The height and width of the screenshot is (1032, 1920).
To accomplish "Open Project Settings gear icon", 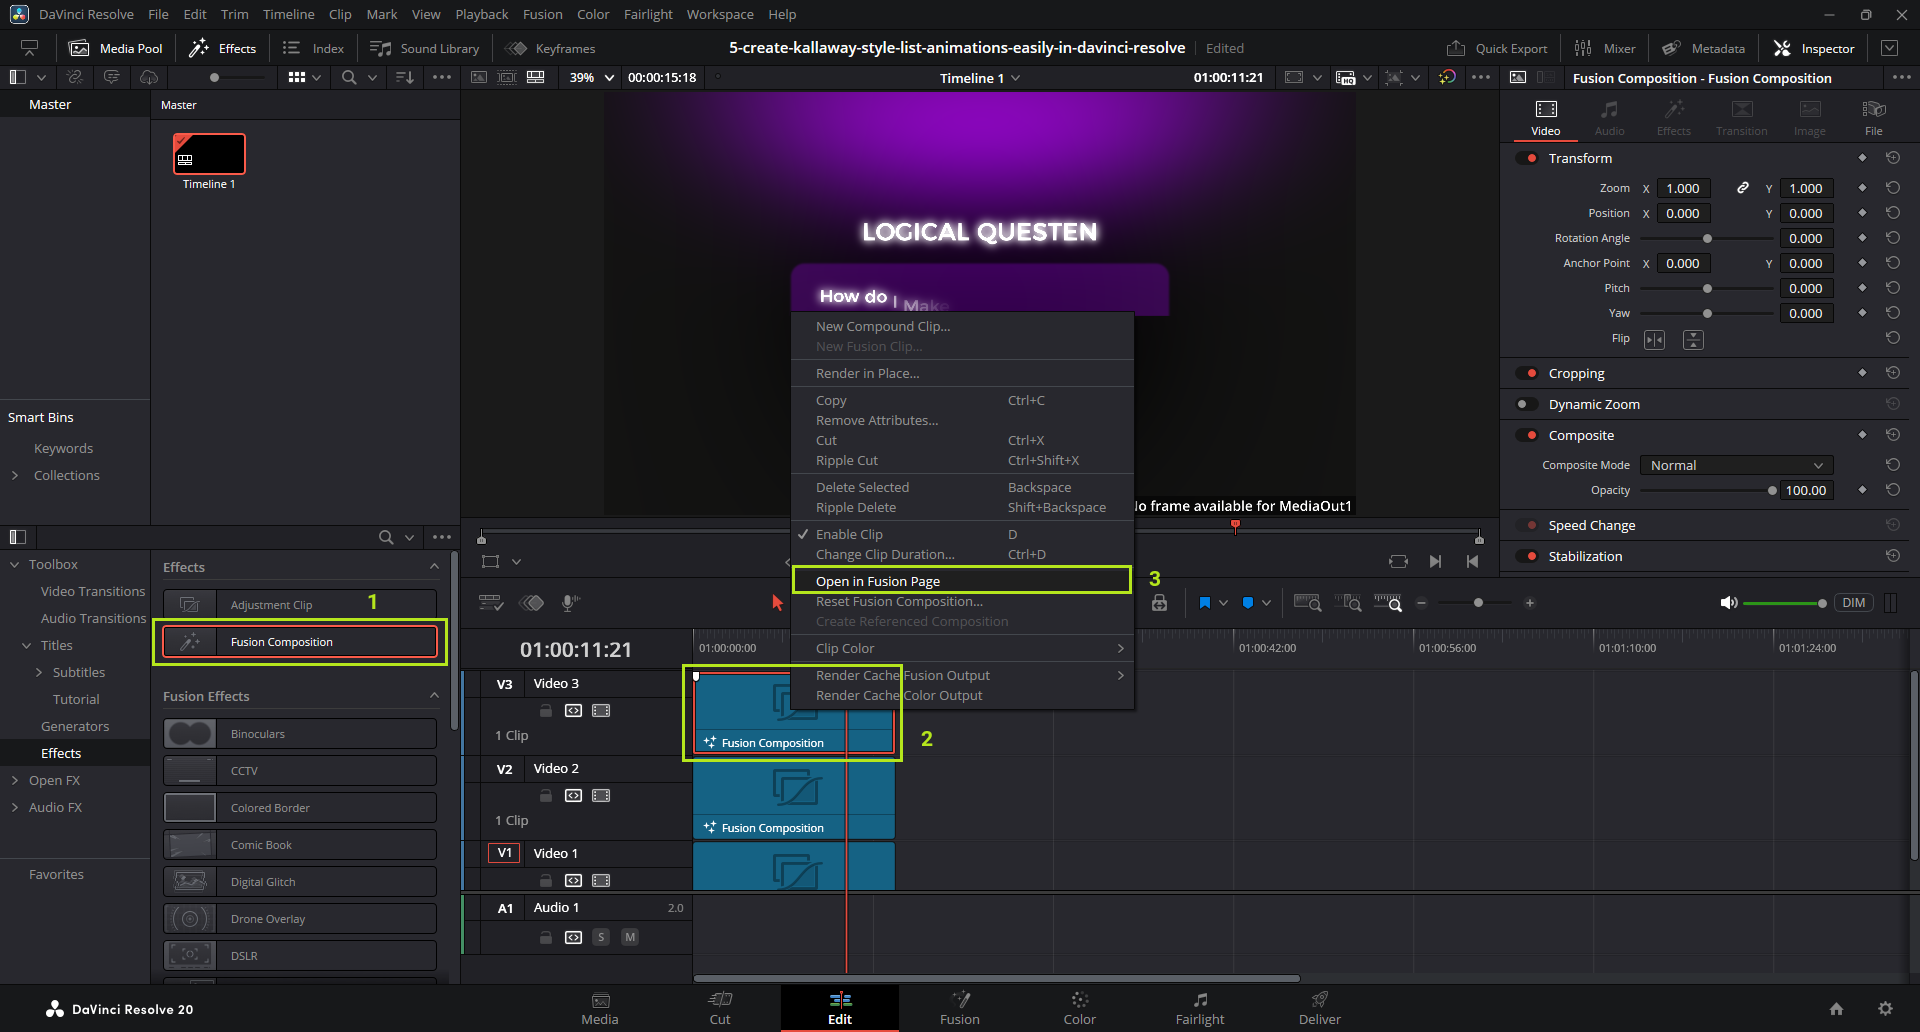I will tap(1885, 1009).
